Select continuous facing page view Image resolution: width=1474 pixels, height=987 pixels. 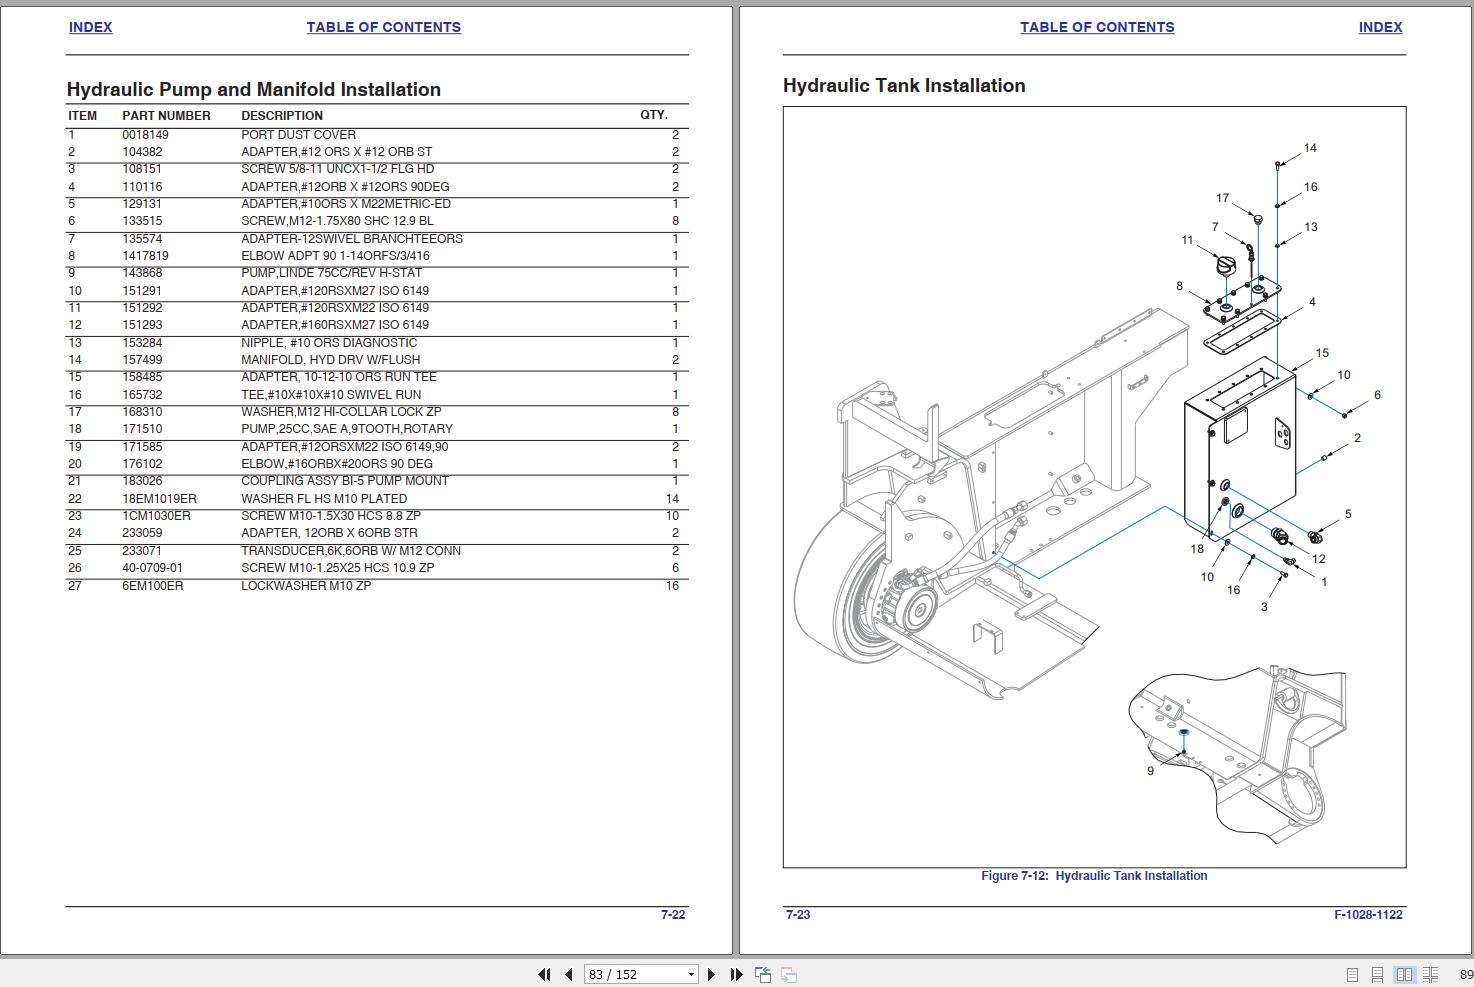1432,975
